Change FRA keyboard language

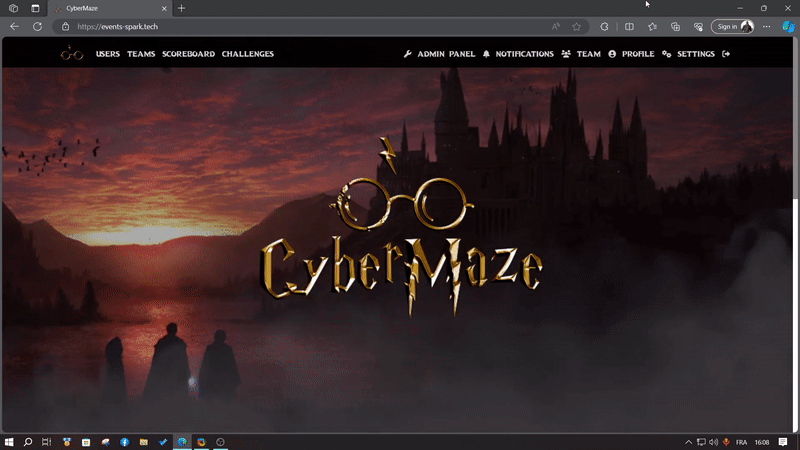point(742,442)
